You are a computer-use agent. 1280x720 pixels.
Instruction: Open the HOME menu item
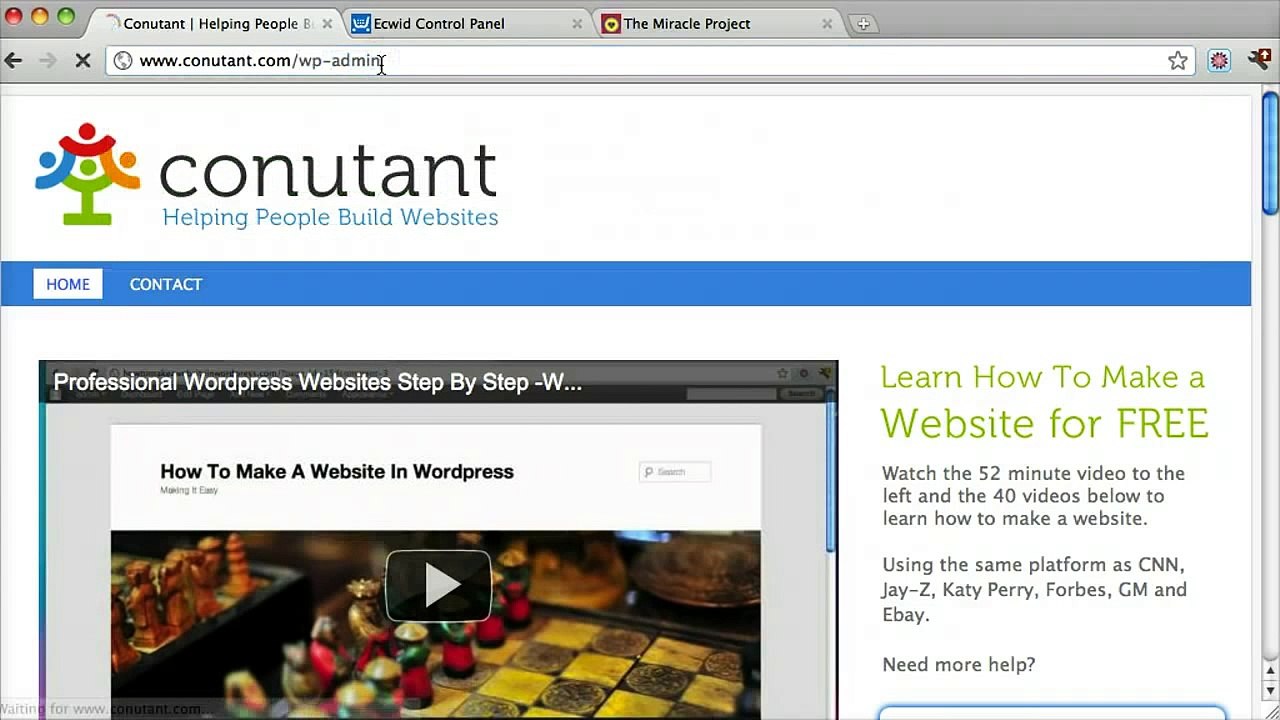tap(68, 284)
